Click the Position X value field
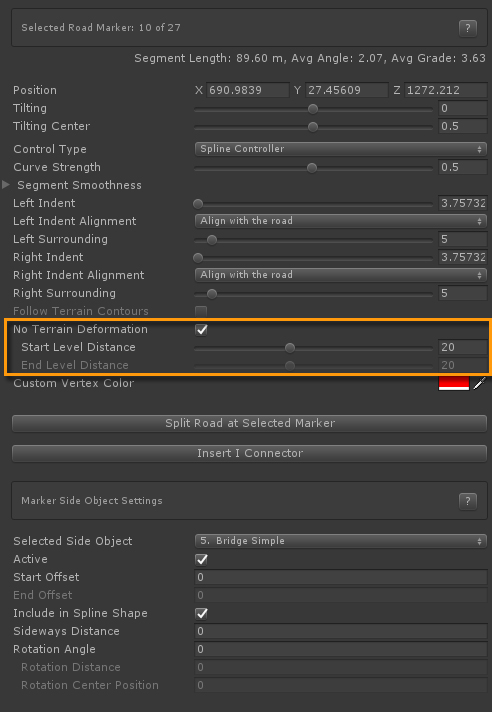Viewport: 492px width, 712px height. tap(248, 90)
